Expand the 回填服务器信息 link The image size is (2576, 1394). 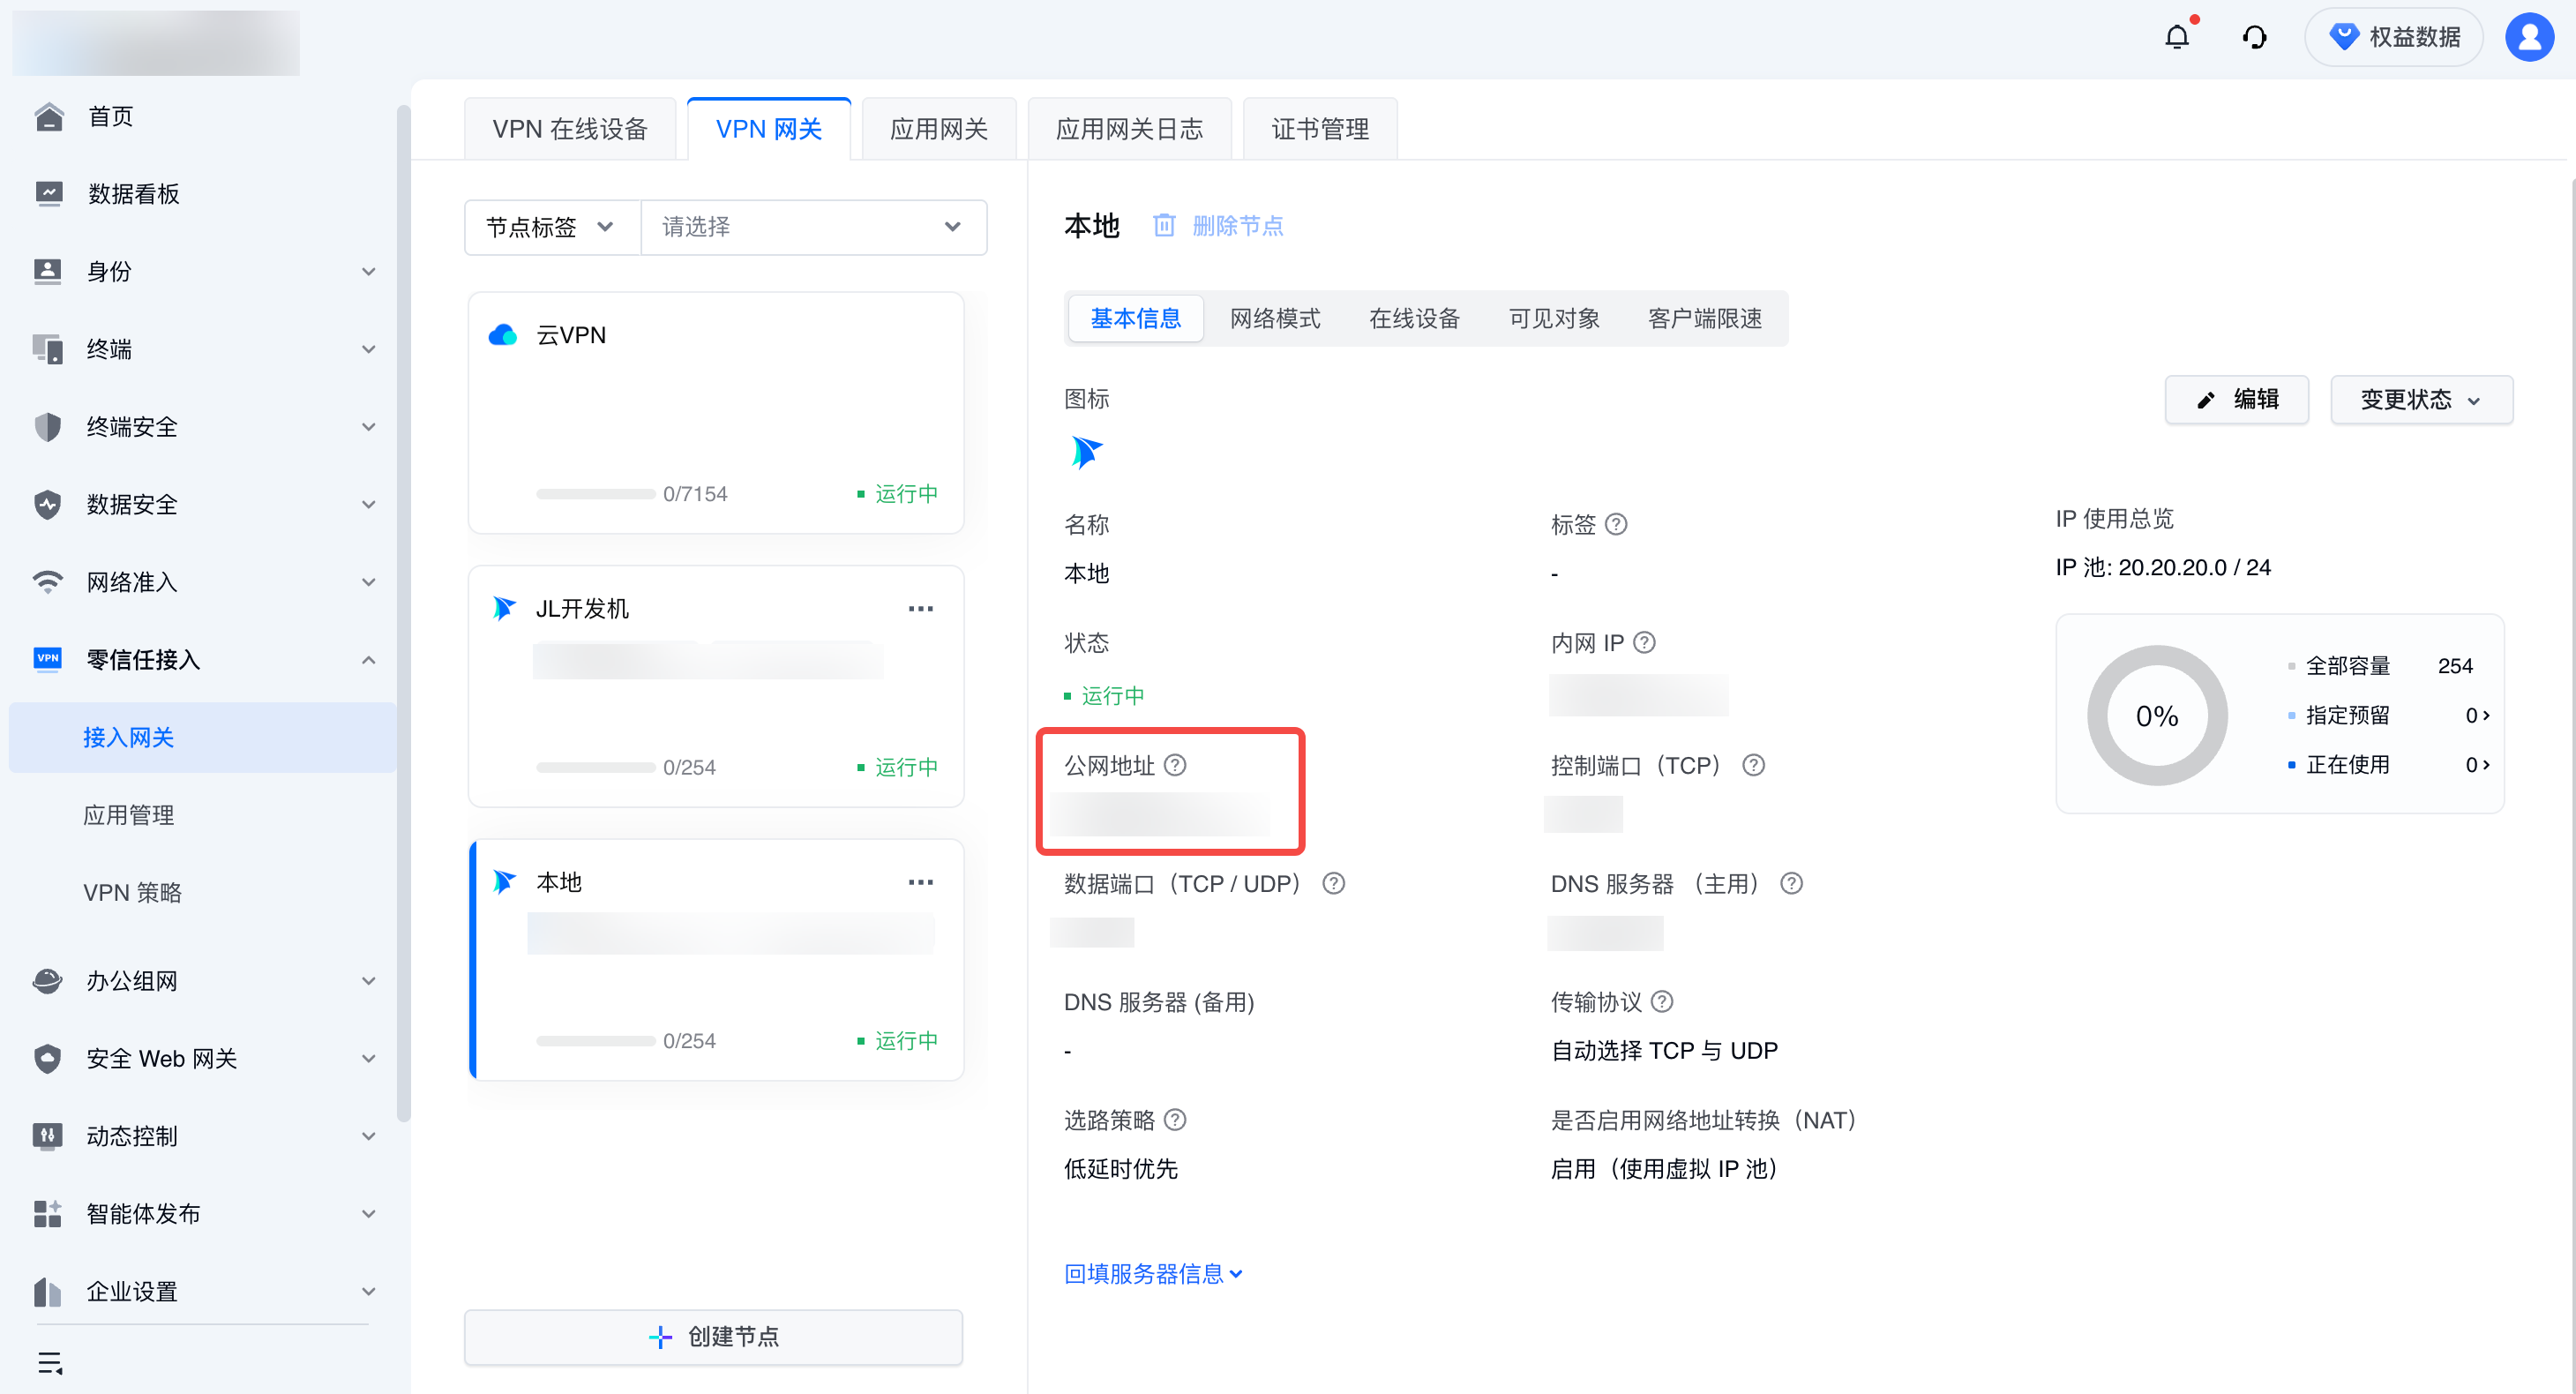point(1152,1273)
